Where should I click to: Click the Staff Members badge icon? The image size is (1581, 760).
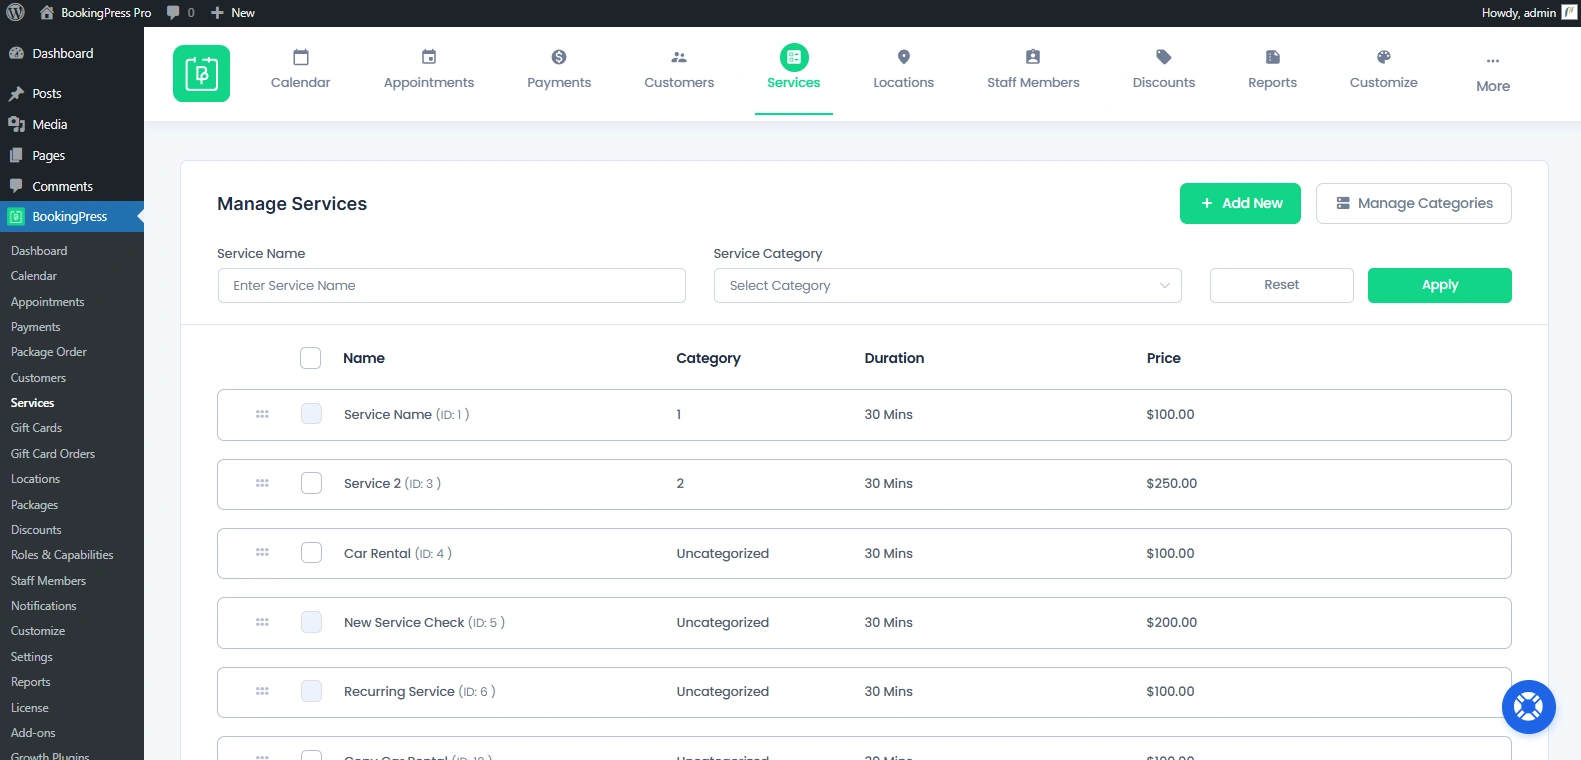(x=1033, y=57)
